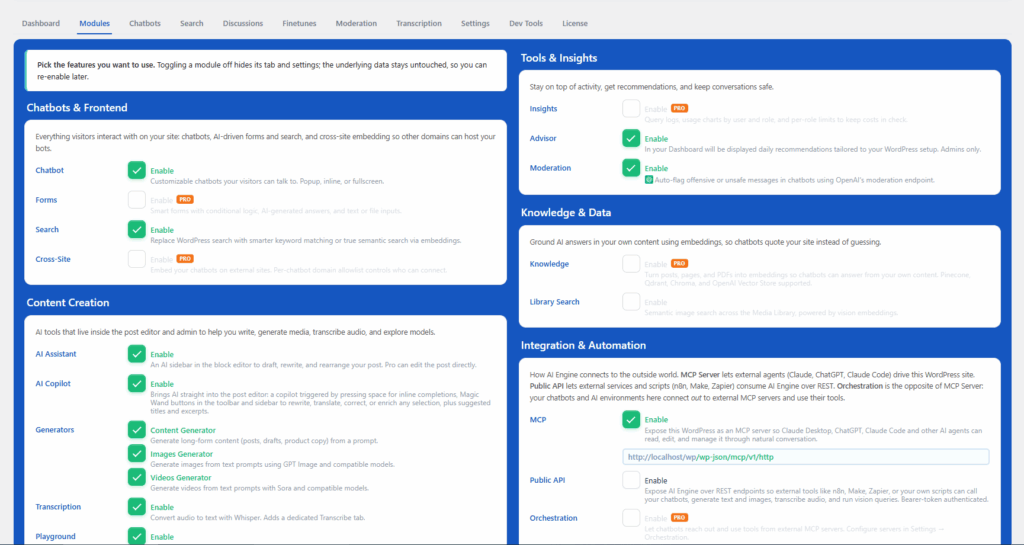Click the 'AI Assistant' row label

[x=56, y=354]
